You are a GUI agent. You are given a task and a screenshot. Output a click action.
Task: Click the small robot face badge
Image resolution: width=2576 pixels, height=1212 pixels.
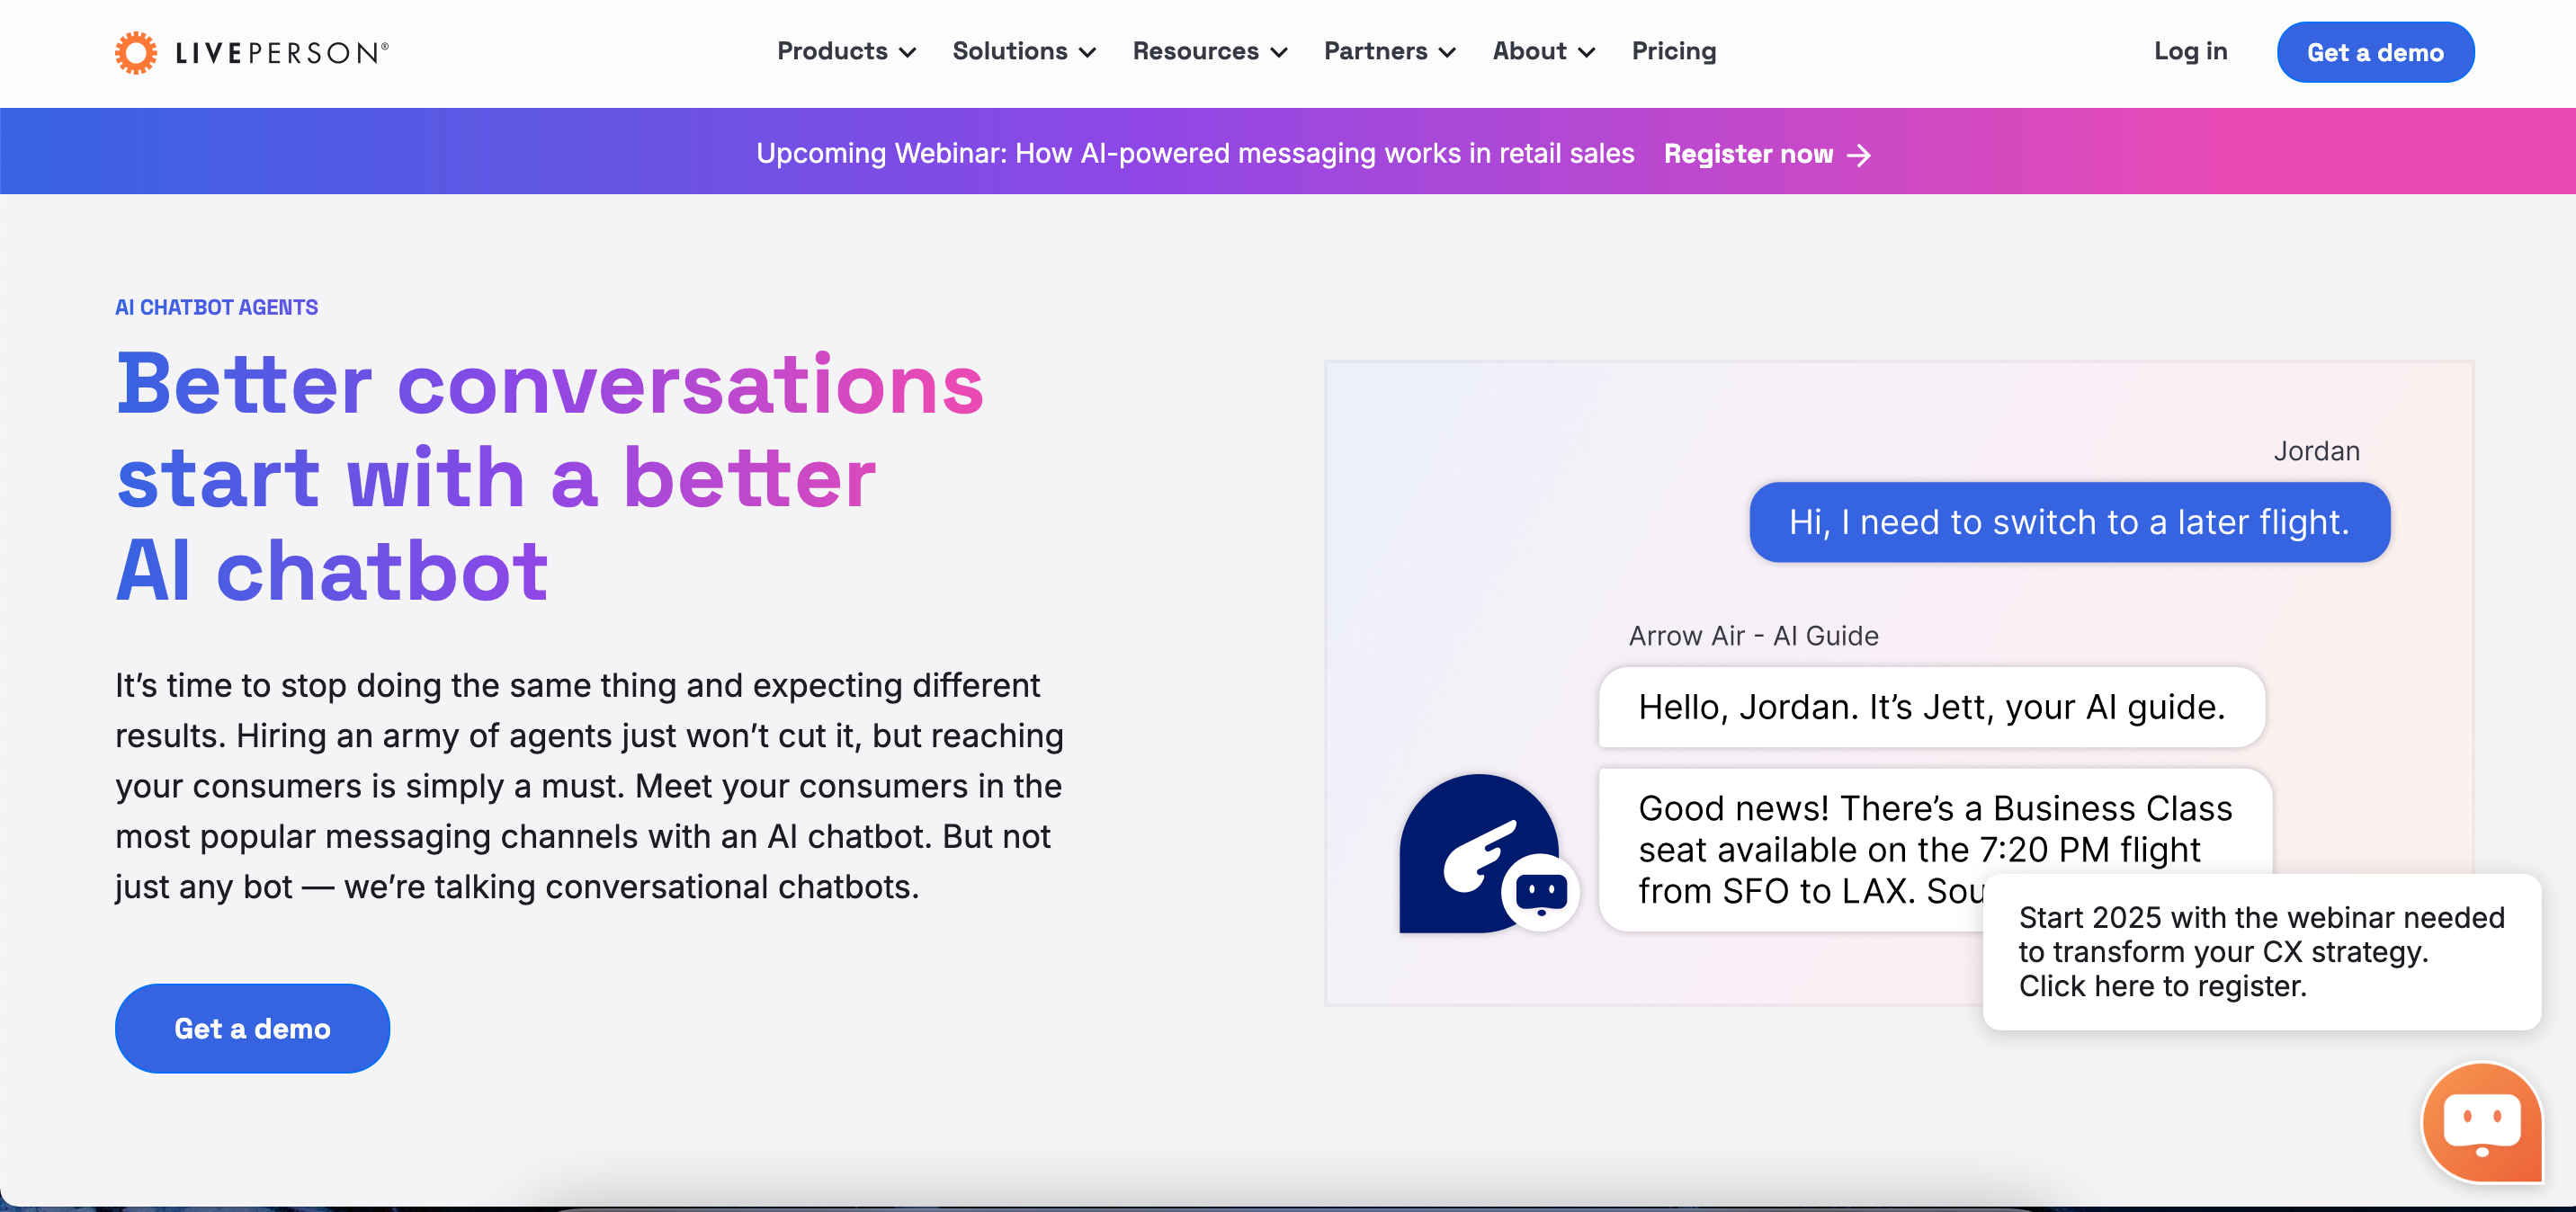(x=1540, y=891)
